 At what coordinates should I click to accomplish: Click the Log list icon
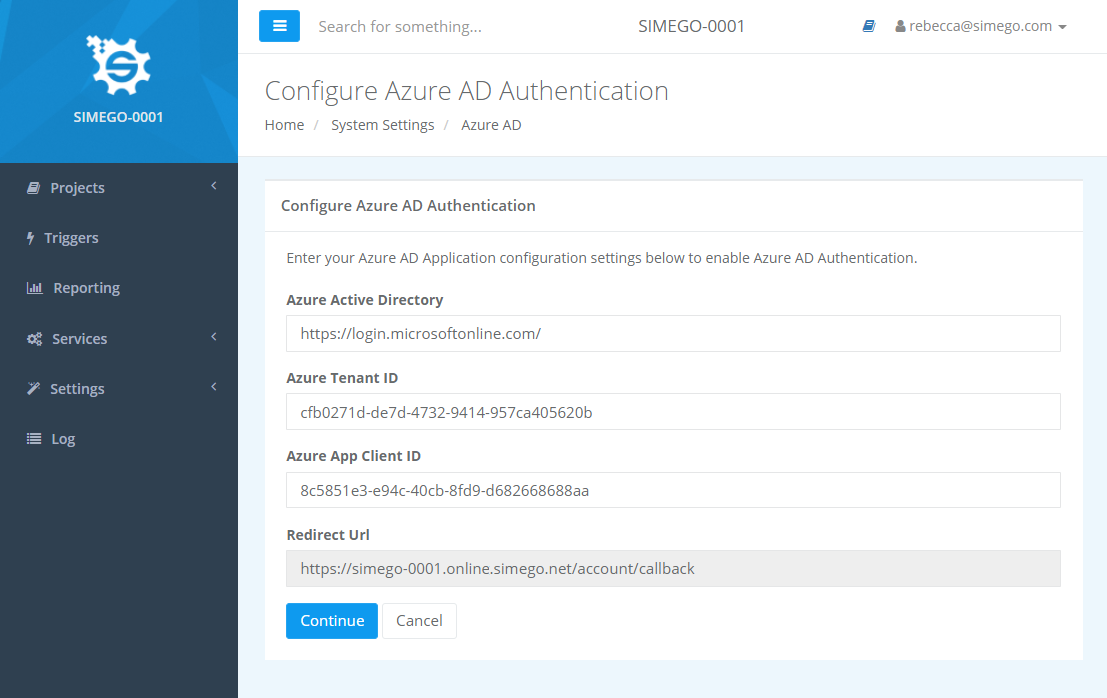point(34,439)
